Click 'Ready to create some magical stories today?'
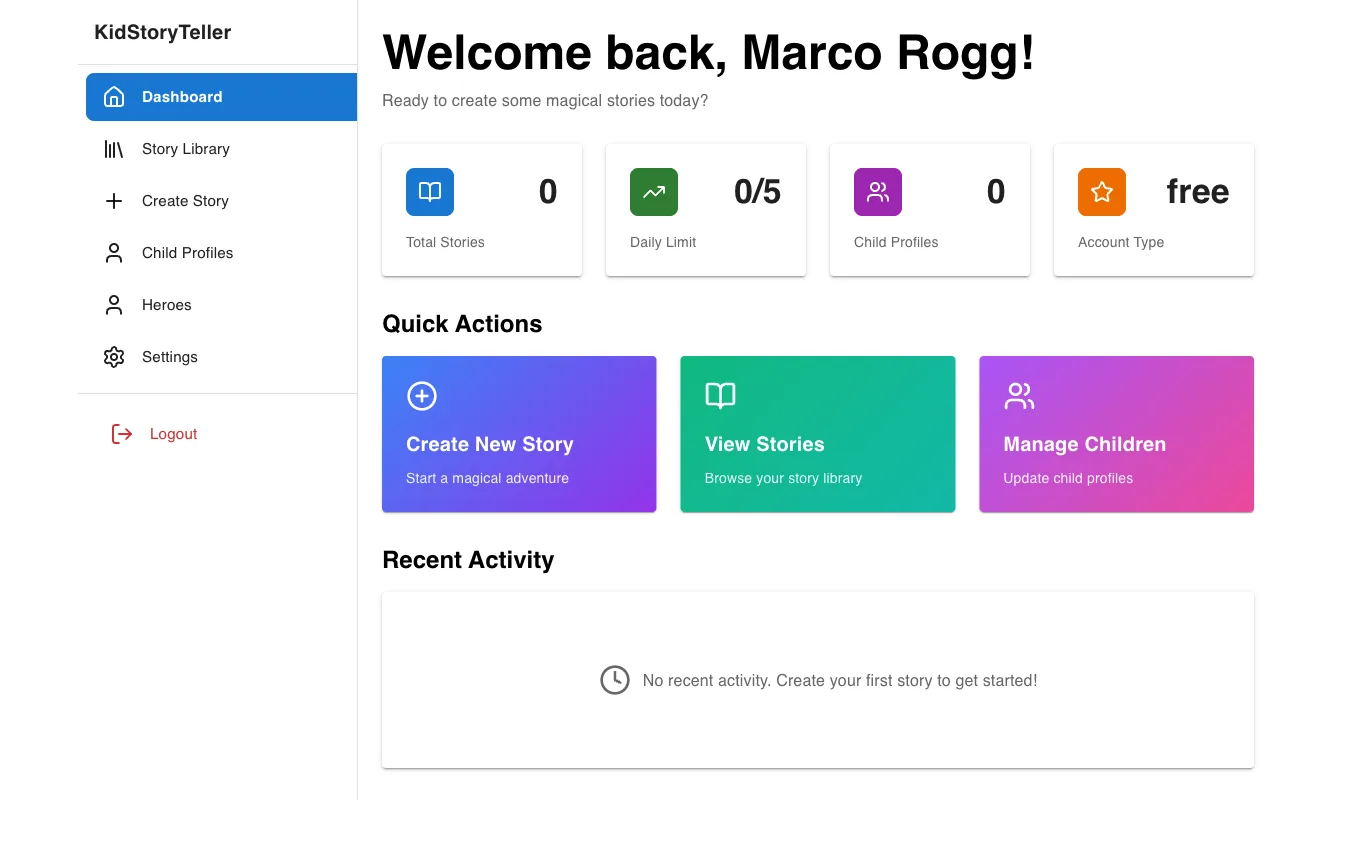 click(x=545, y=101)
